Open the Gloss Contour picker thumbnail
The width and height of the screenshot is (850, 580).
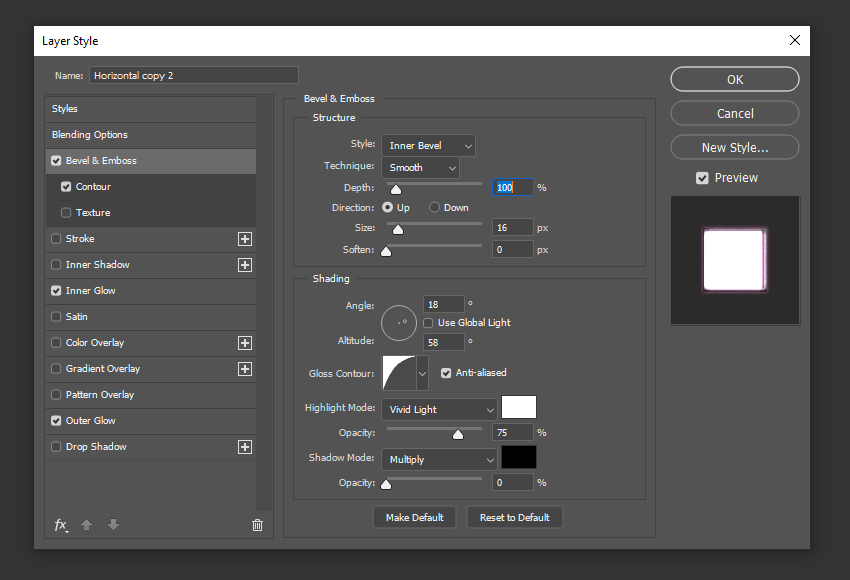pos(397,372)
